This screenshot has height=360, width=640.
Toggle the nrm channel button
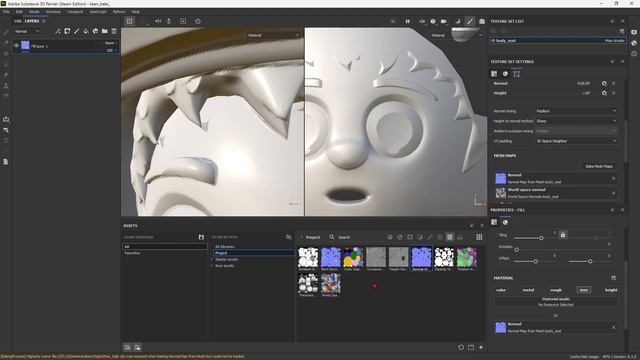[x=584, y=290]
